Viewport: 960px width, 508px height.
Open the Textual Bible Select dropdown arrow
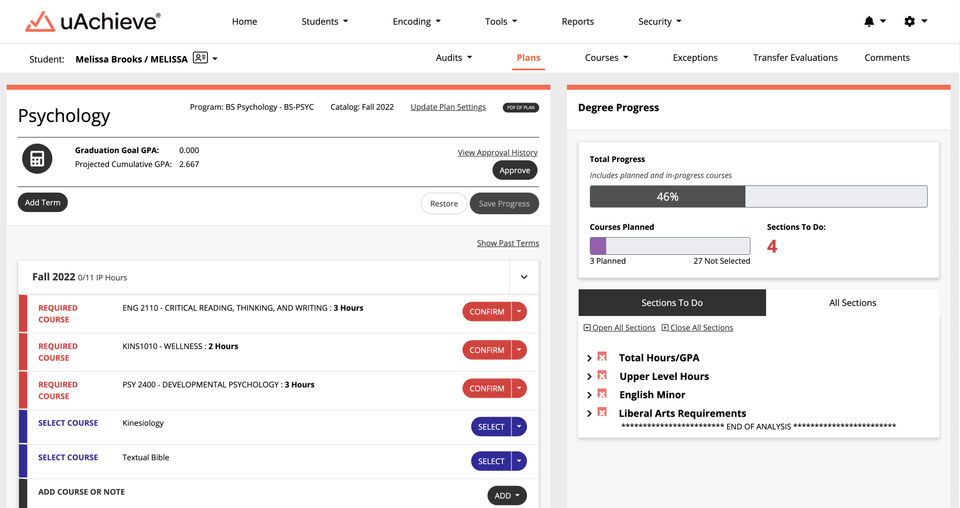point(519,461)
